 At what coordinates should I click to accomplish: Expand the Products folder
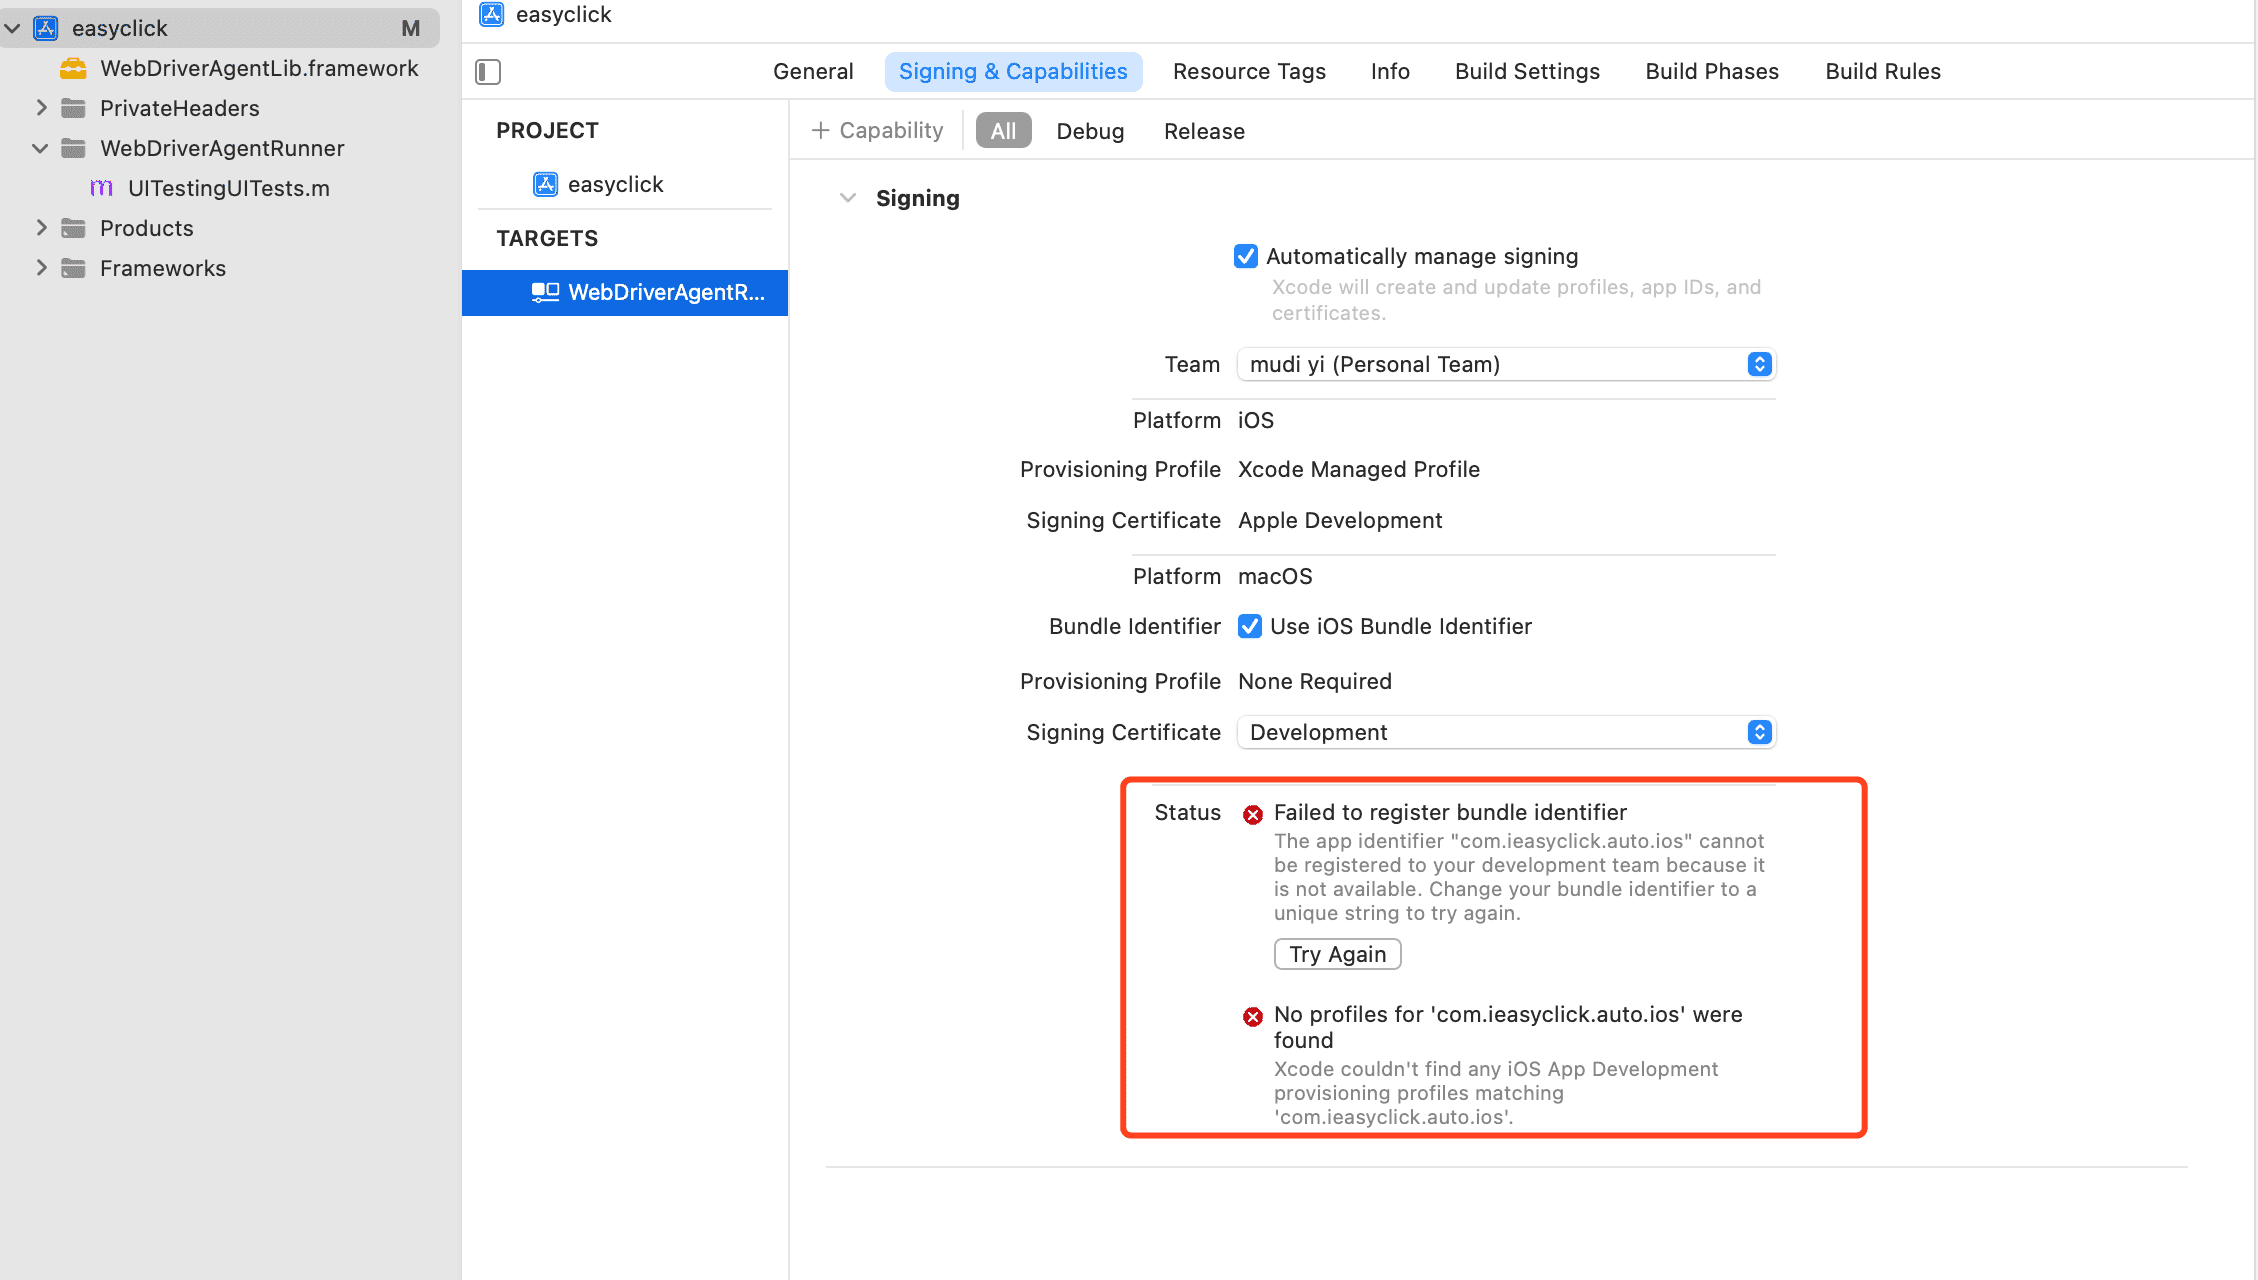pyautogui.click(x=41, y=228)
